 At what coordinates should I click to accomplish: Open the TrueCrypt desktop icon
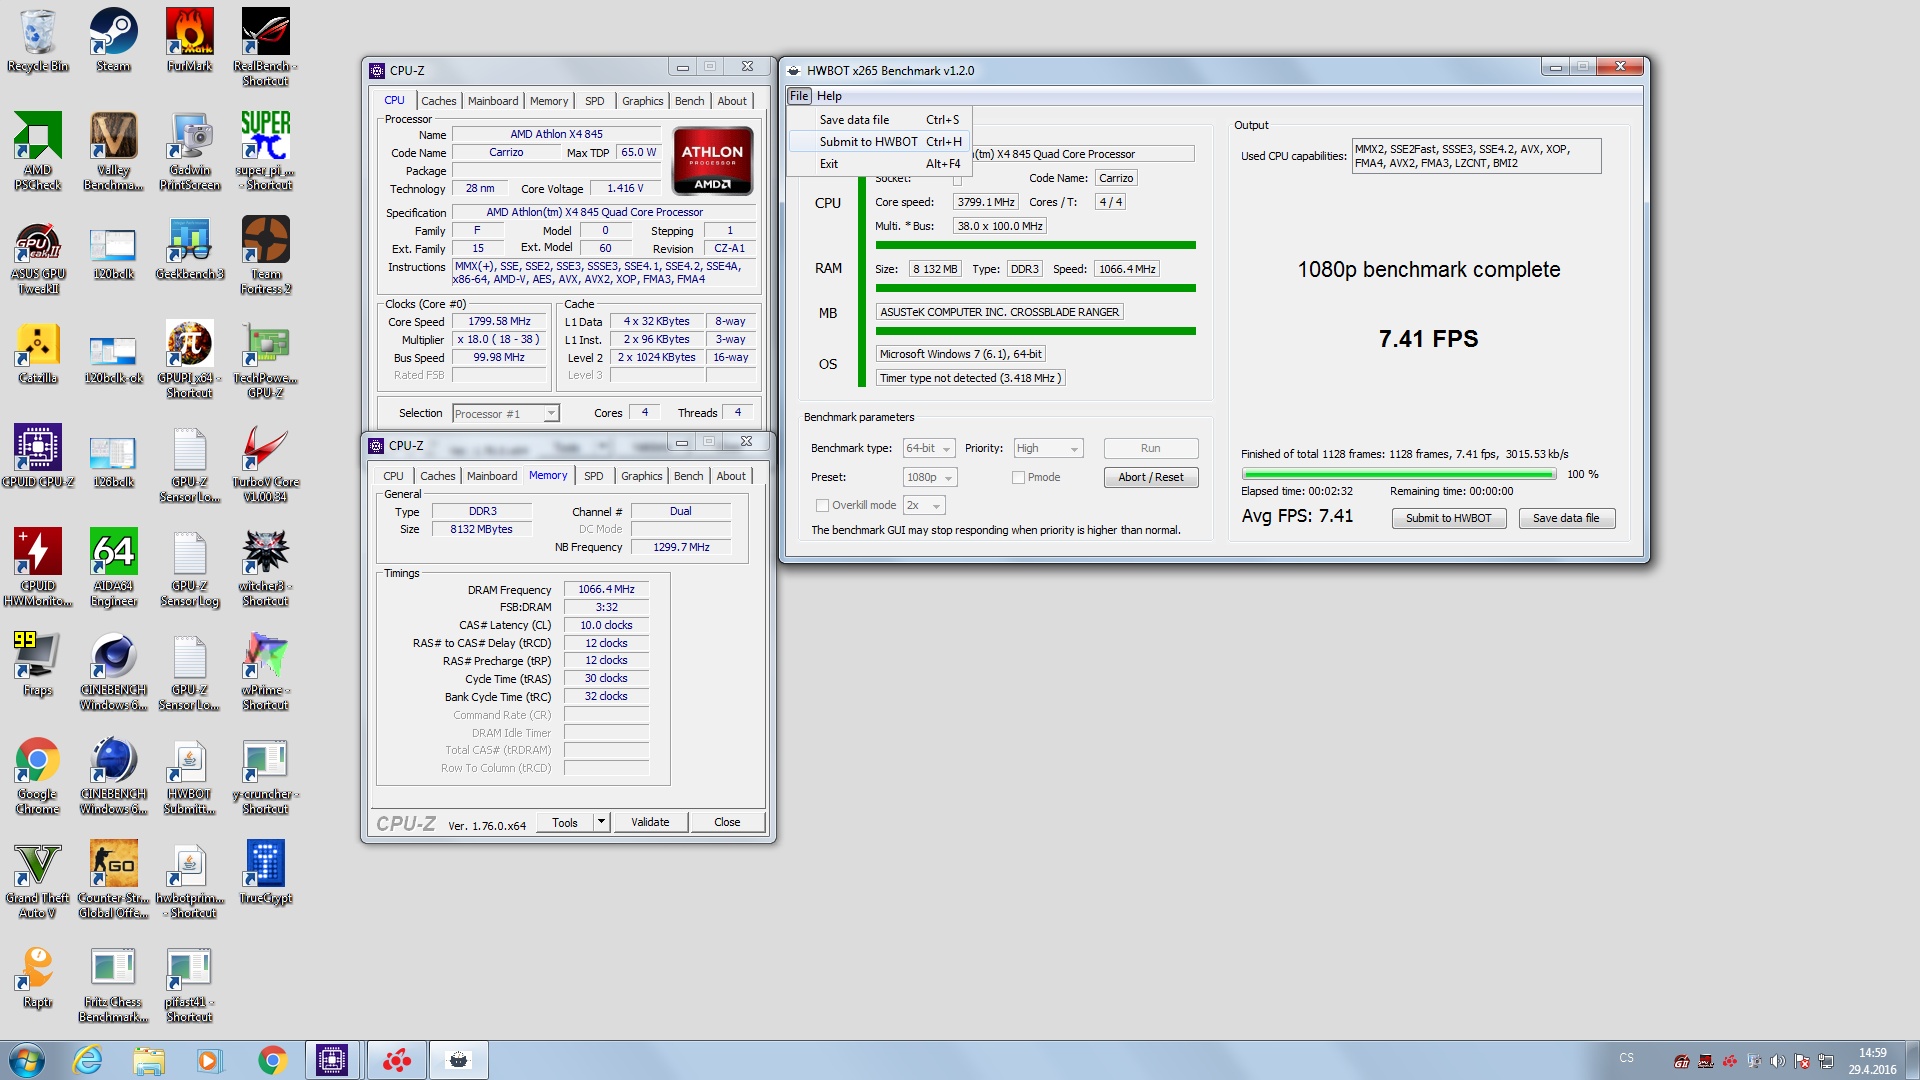coord(265,872)
